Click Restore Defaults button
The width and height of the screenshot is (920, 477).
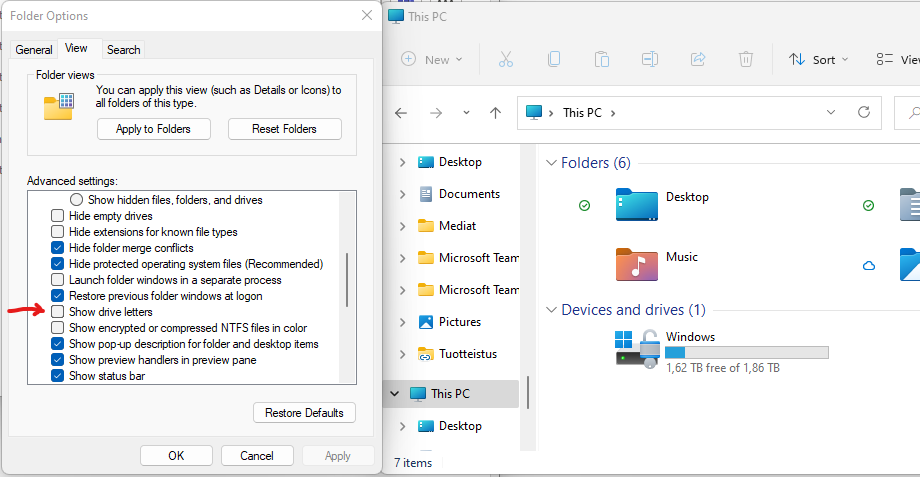[x=304, y=413]
